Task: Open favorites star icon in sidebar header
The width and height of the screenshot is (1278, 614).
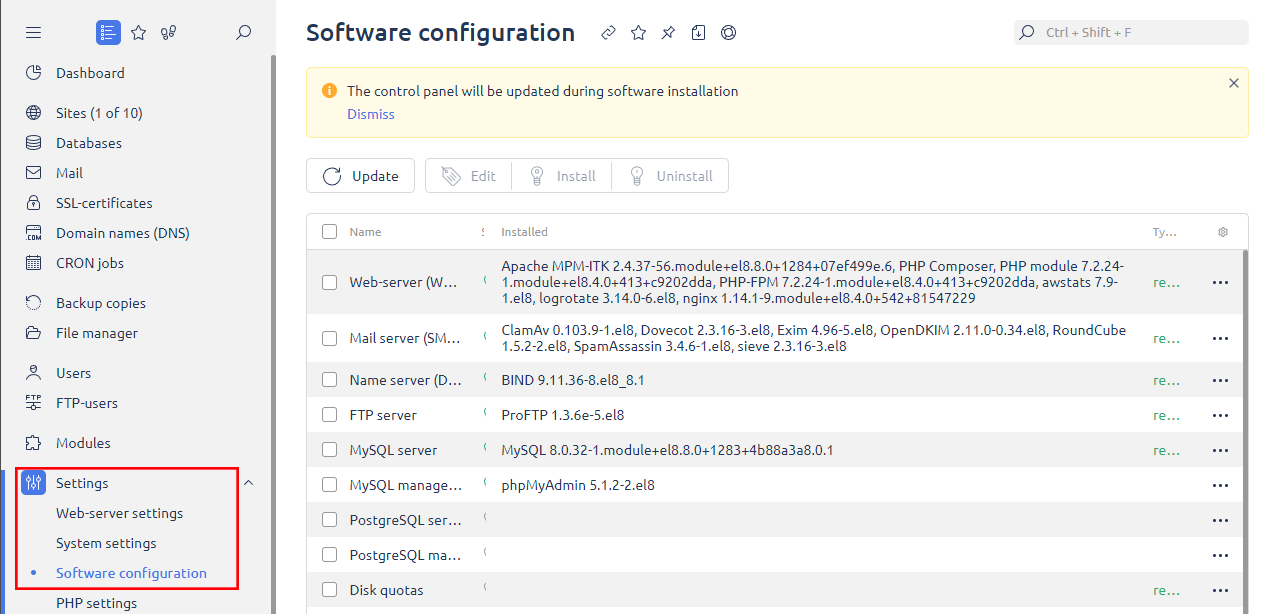Action: pos(139,33)
